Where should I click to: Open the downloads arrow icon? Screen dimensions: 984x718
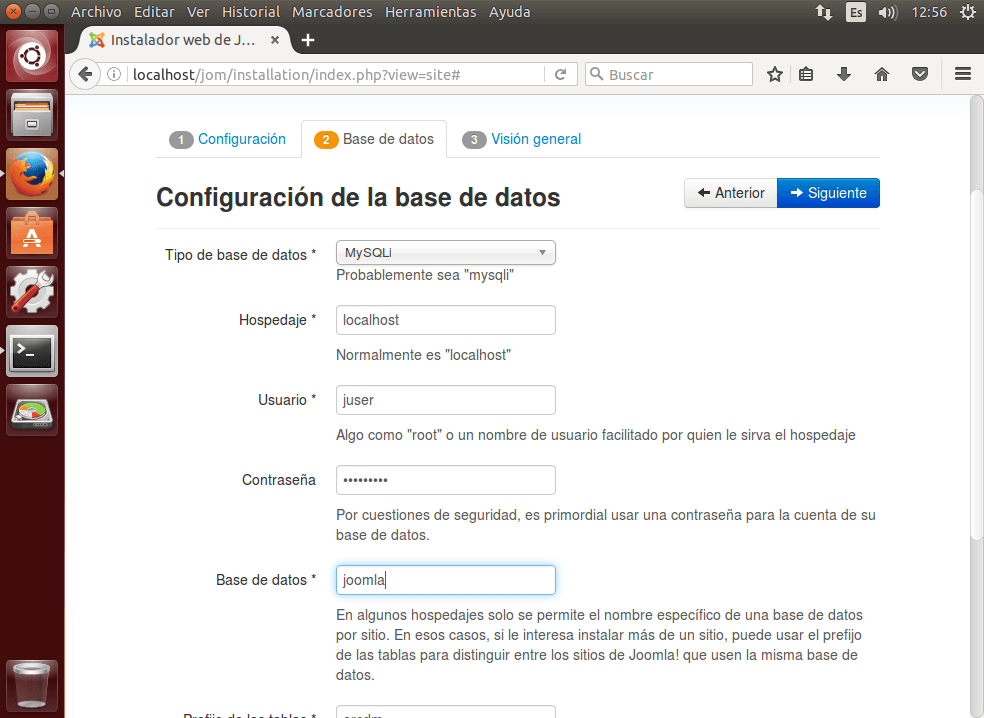tap(844, 75)
